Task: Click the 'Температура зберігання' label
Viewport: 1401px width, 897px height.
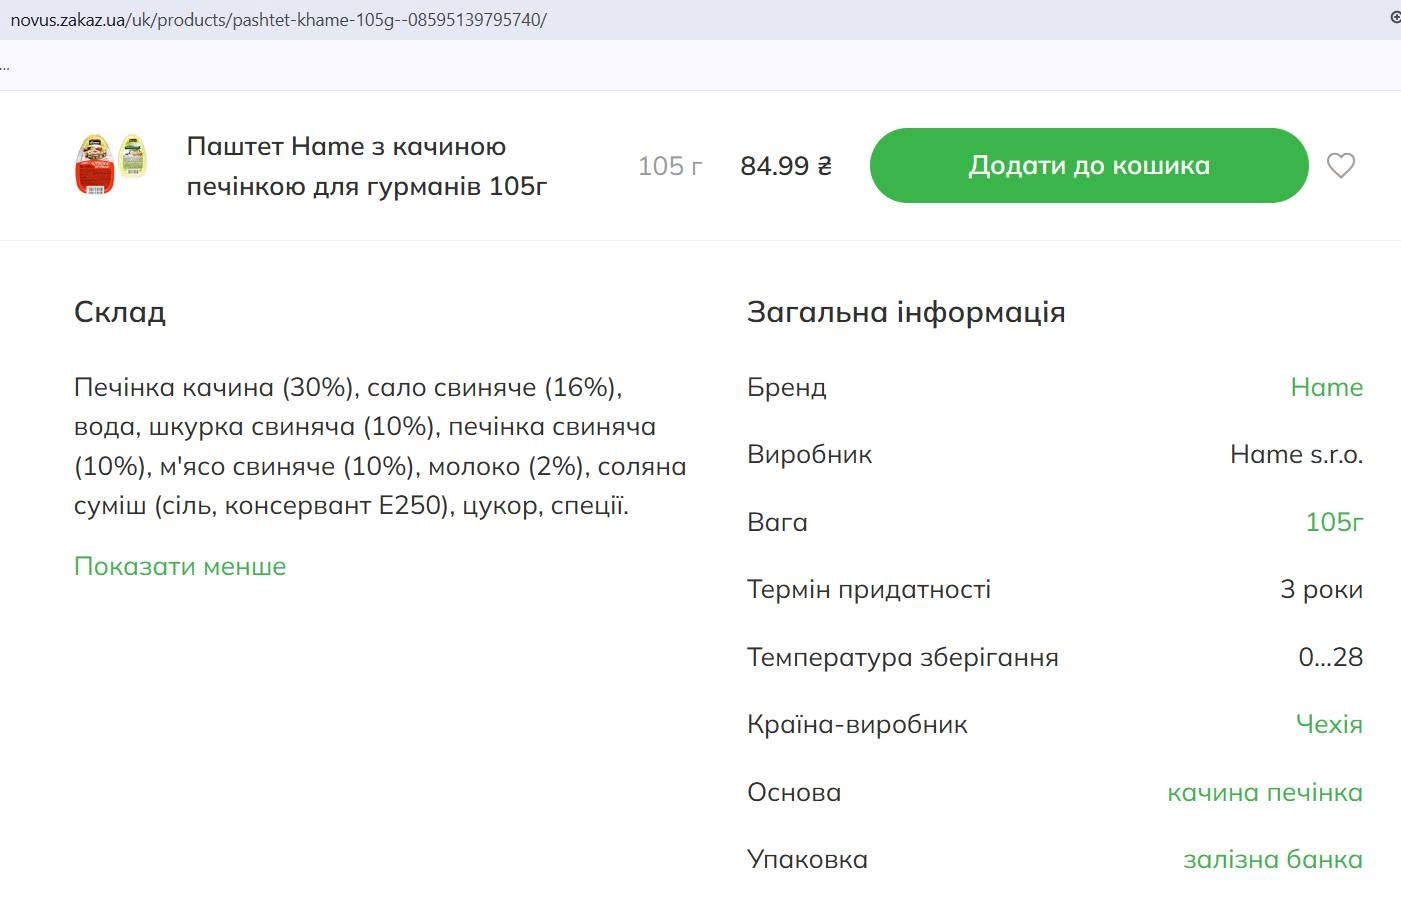Action: (903, 657)
